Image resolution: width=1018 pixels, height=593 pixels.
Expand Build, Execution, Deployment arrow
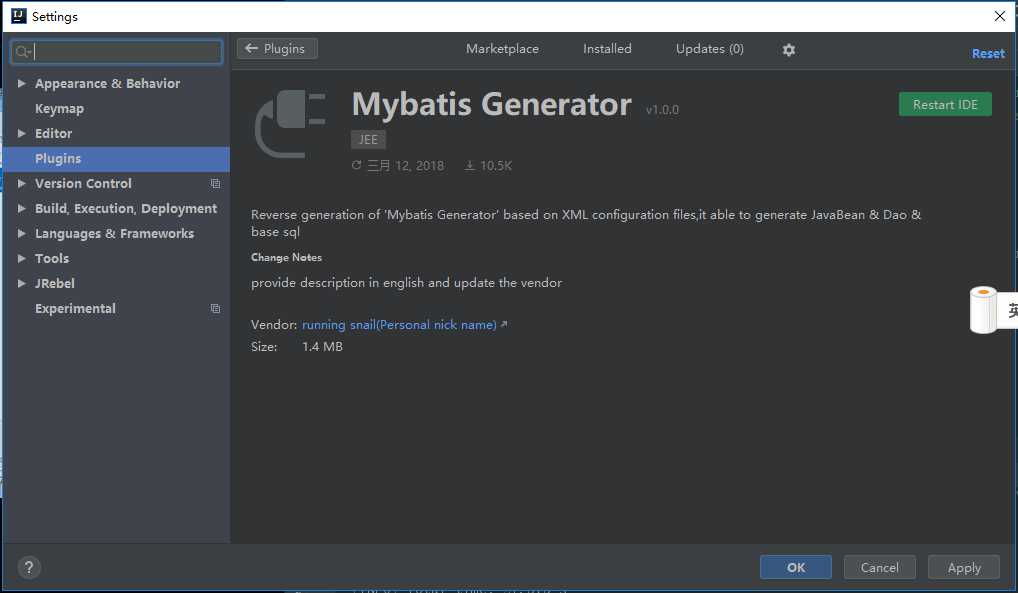click(x=21, y=208)
